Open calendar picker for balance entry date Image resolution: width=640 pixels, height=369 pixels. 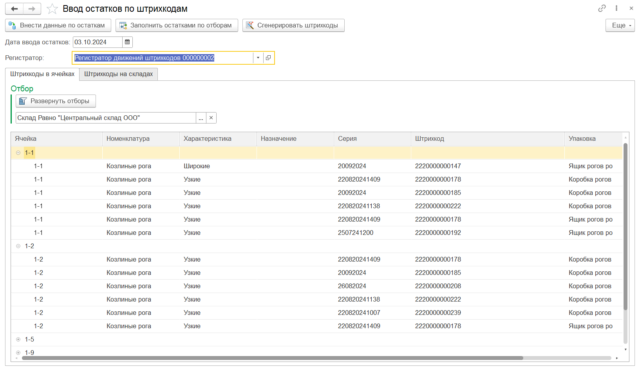coord(127,42)
